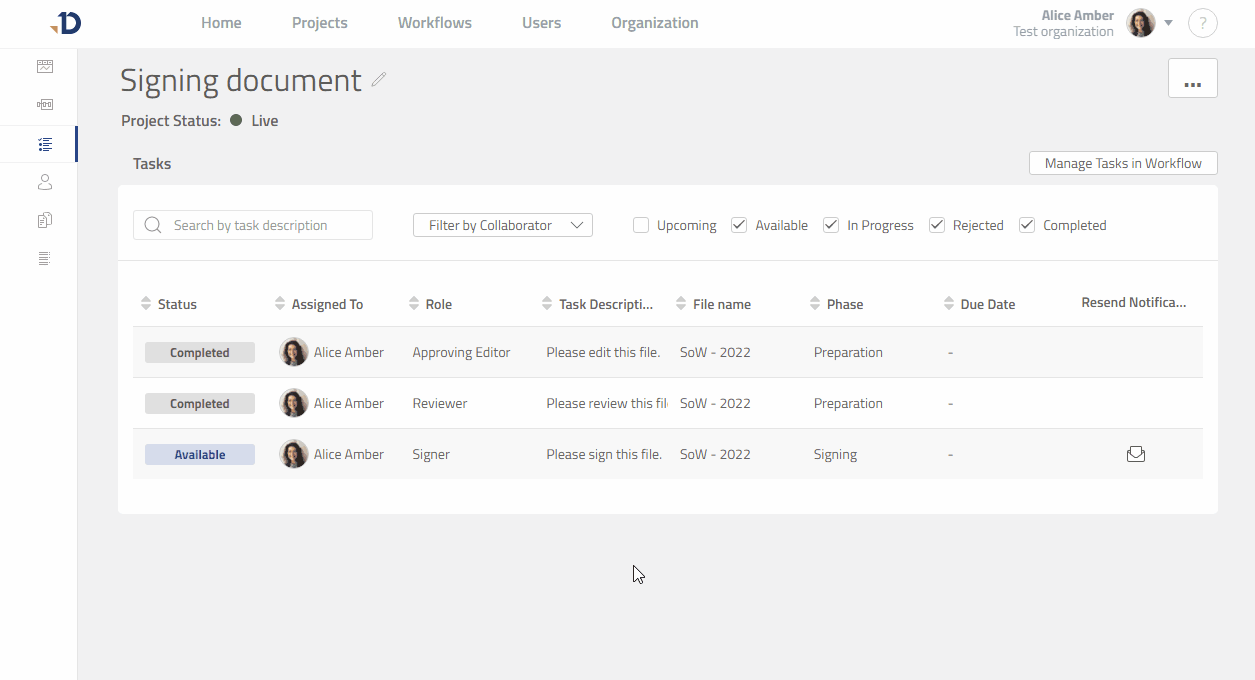
Task: Click the task description search field
Action: [x=252, y=225]
